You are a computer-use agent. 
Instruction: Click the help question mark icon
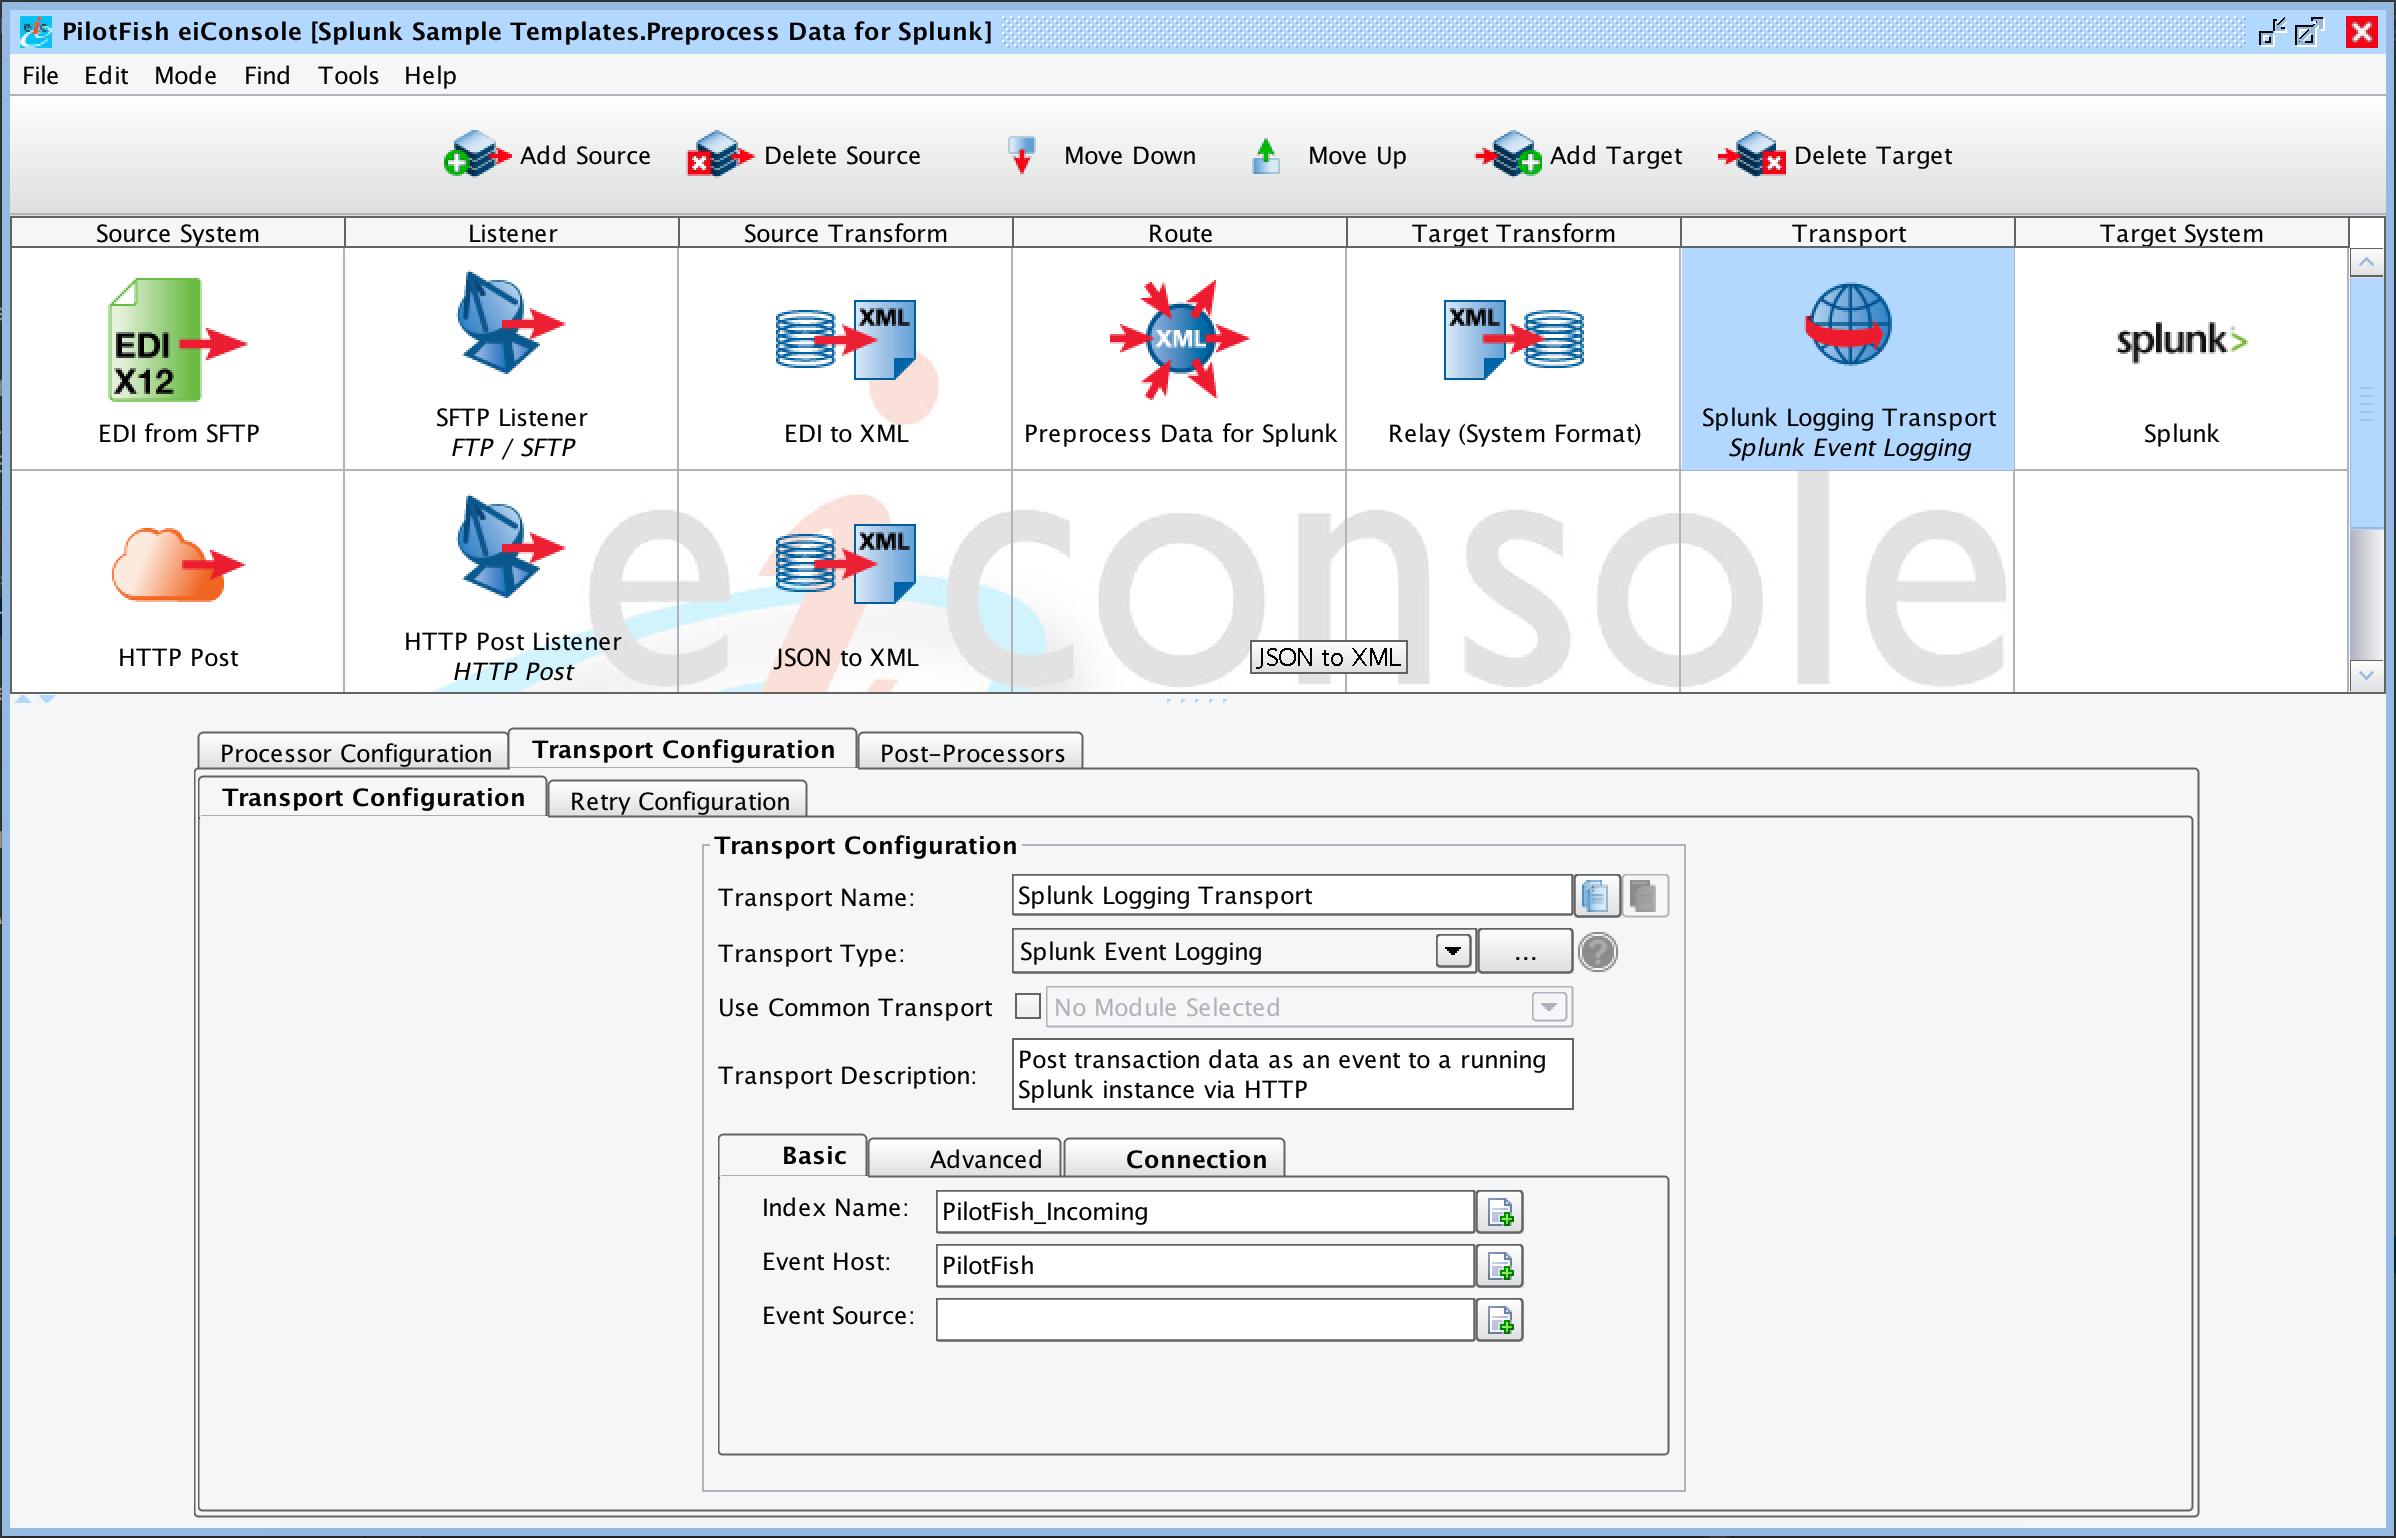1598,952
